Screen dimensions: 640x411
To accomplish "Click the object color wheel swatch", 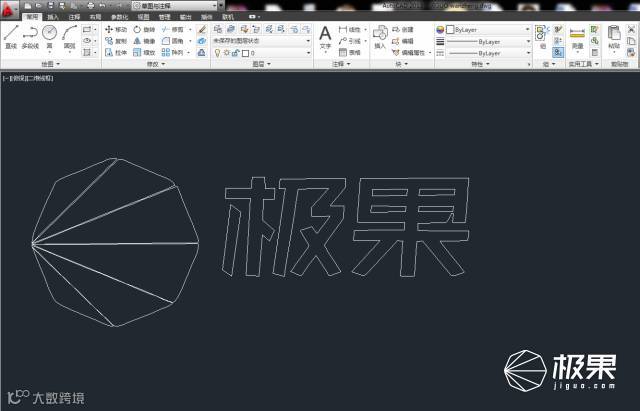I will pos(440,29).
